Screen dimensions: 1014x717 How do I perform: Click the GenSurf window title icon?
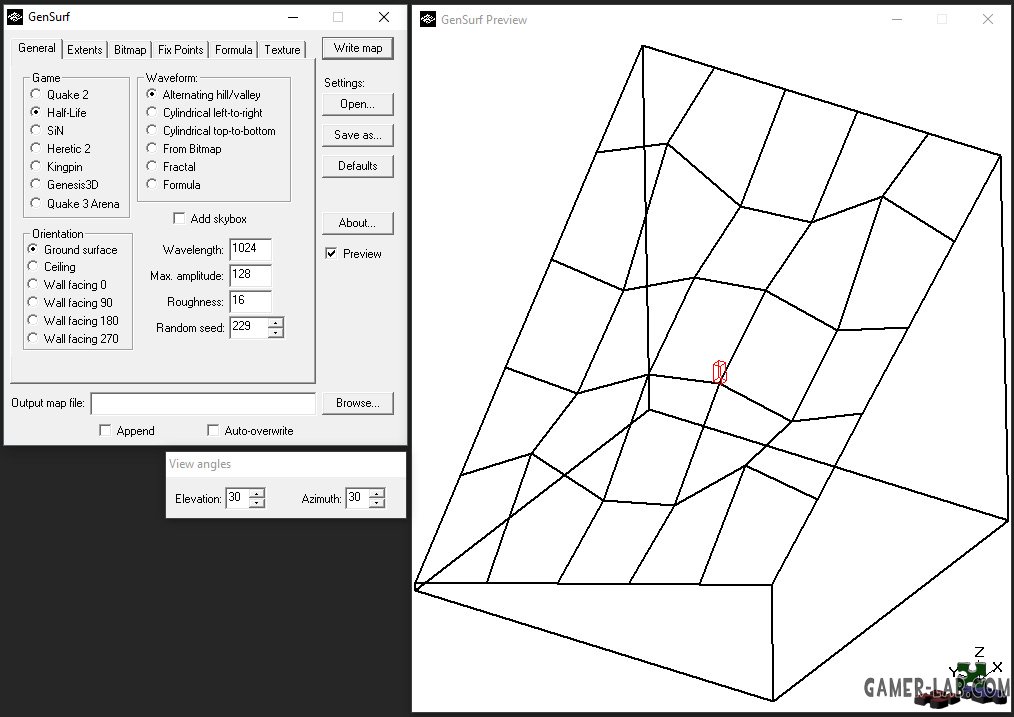[x=14, y=17]
